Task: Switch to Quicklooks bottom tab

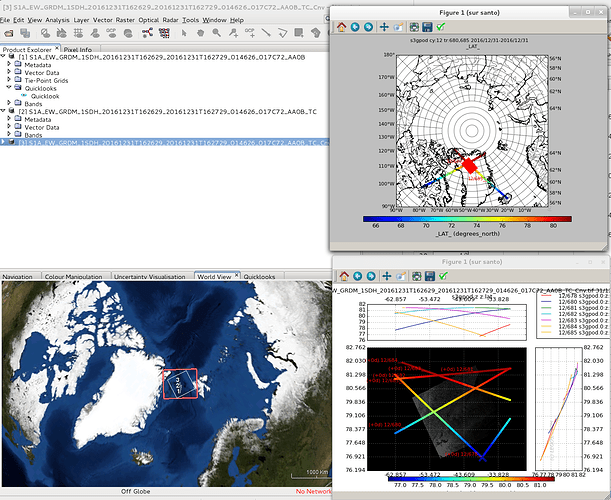Action: [x=259, y=277]
